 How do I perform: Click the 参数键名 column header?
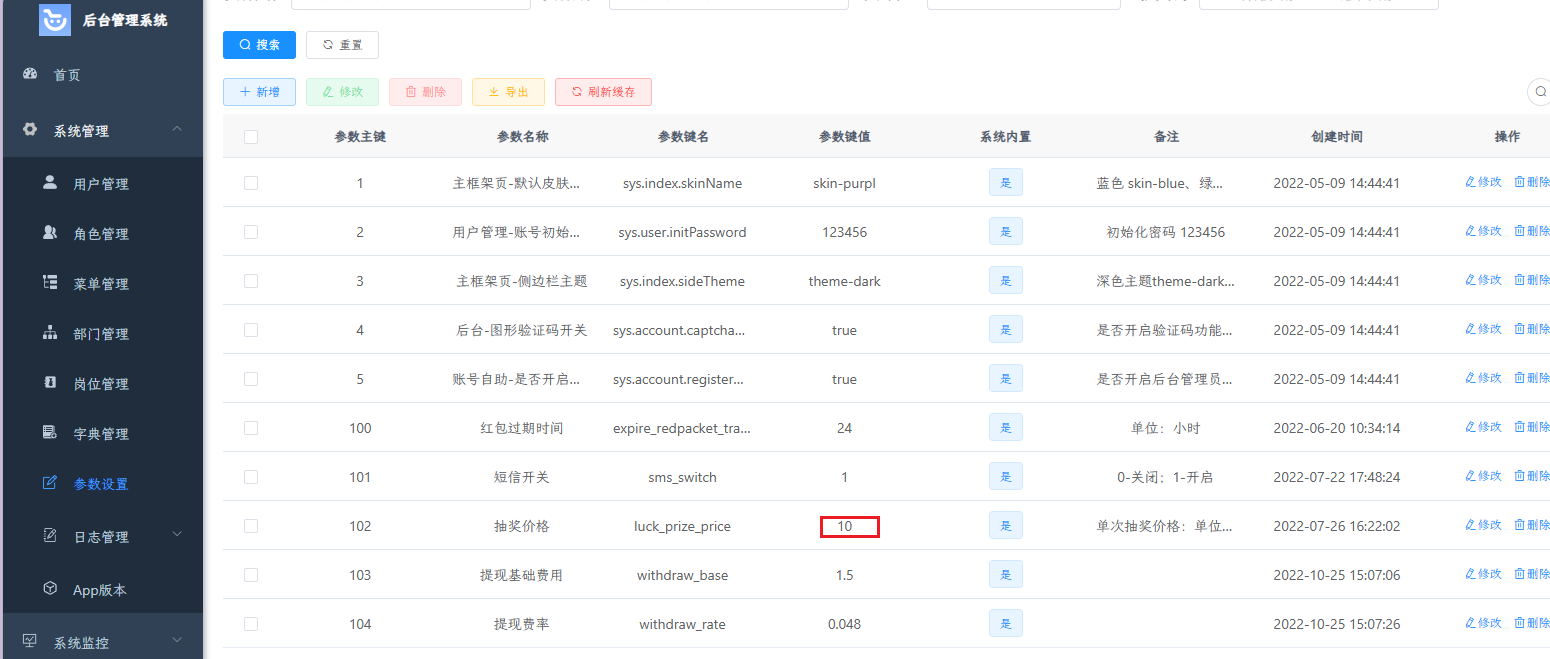point(683,137)
